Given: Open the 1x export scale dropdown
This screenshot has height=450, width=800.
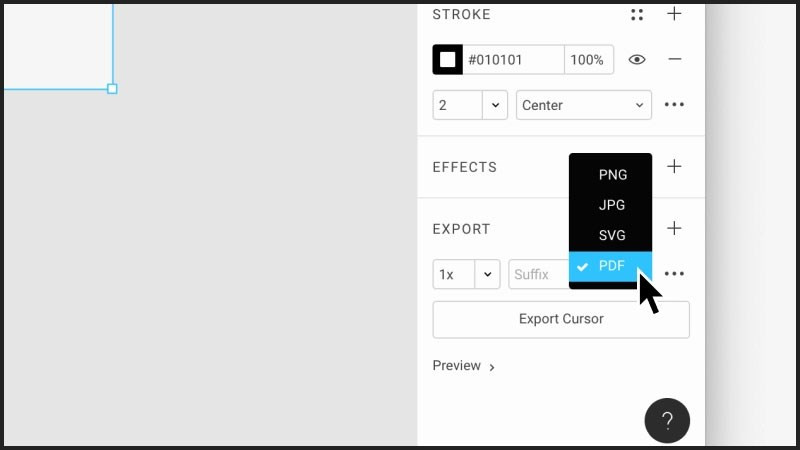Looking at the screenshot, I should [466, 274].
